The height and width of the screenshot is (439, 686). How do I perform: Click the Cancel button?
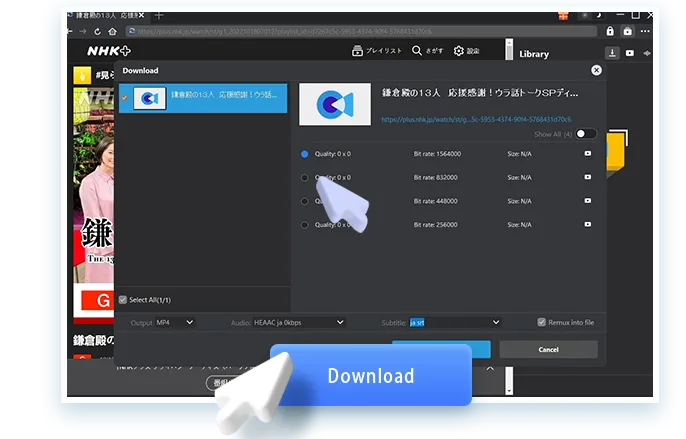click(x=548, y=349)
